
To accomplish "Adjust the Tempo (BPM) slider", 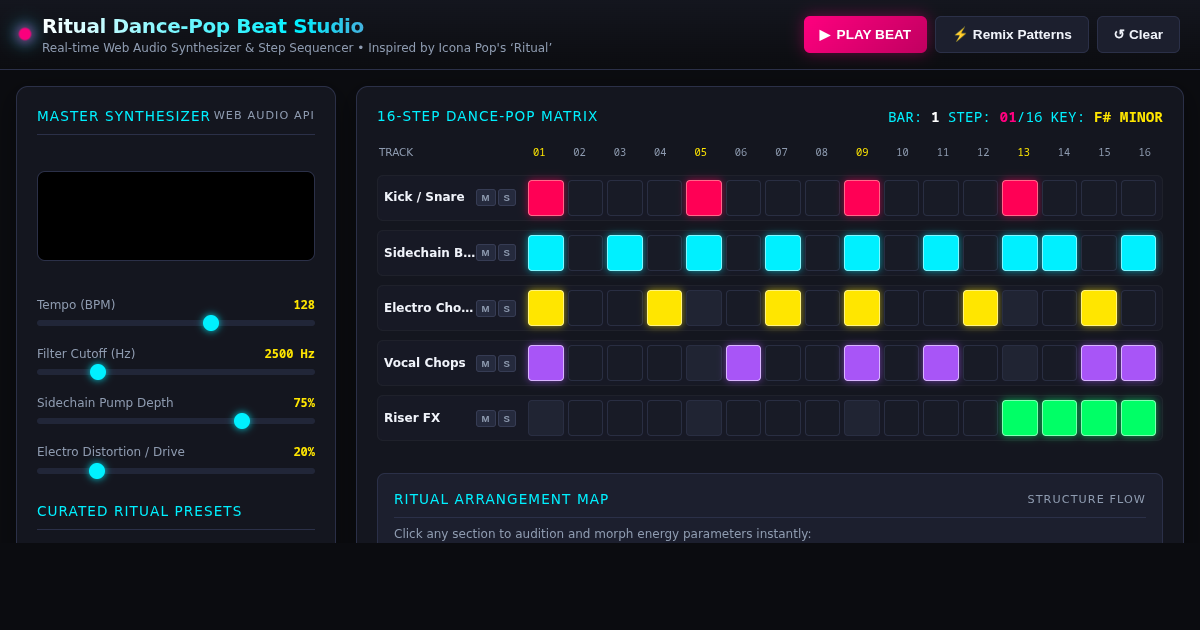I will pos(176,323).
